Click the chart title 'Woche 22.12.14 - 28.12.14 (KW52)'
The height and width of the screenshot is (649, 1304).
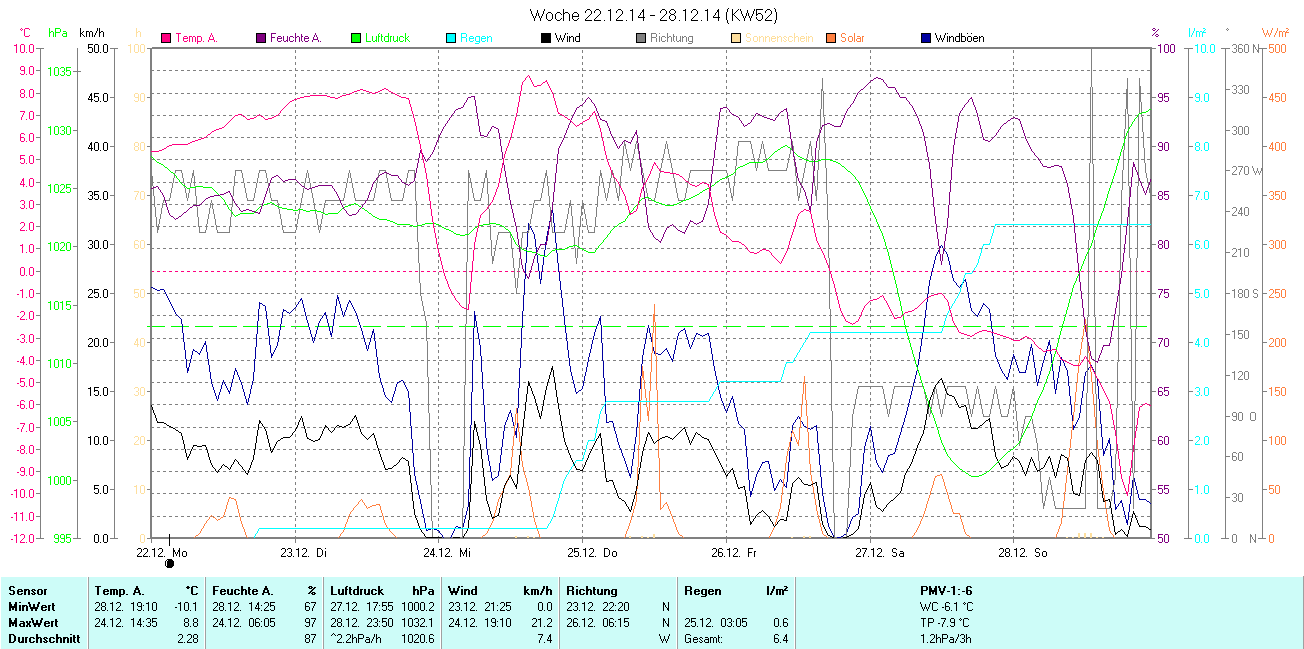655,15
